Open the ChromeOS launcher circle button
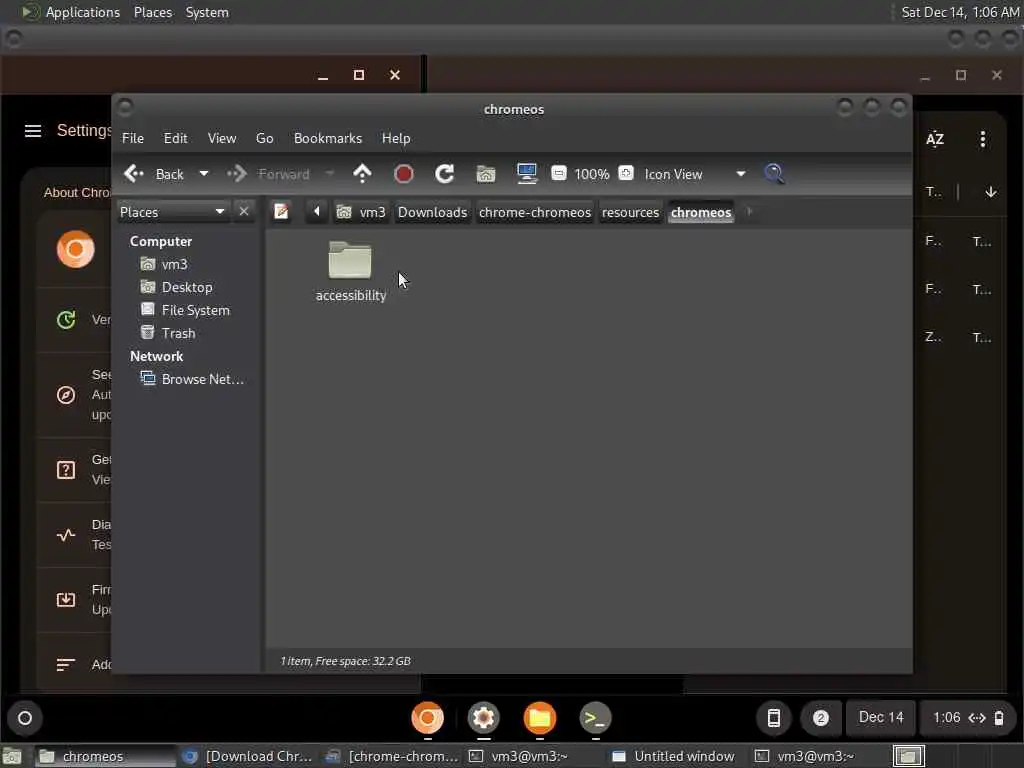 (x=25, y=718)
